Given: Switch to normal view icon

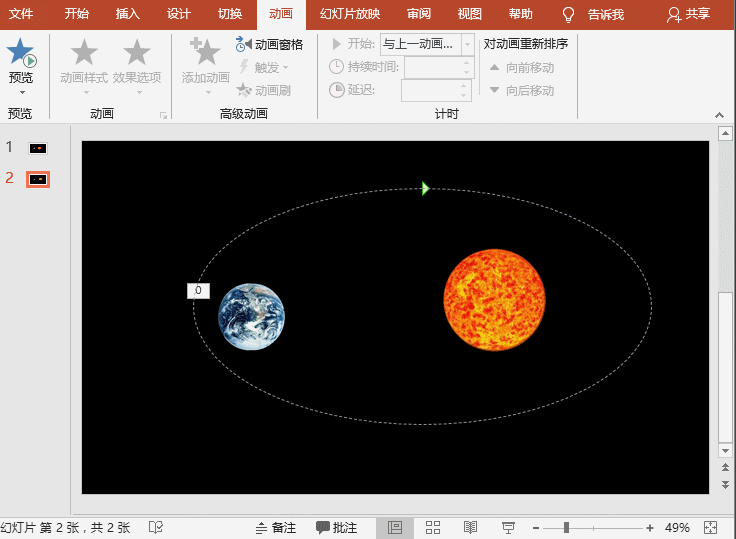Looking at the screenshot, I should (x=395, y=528).
